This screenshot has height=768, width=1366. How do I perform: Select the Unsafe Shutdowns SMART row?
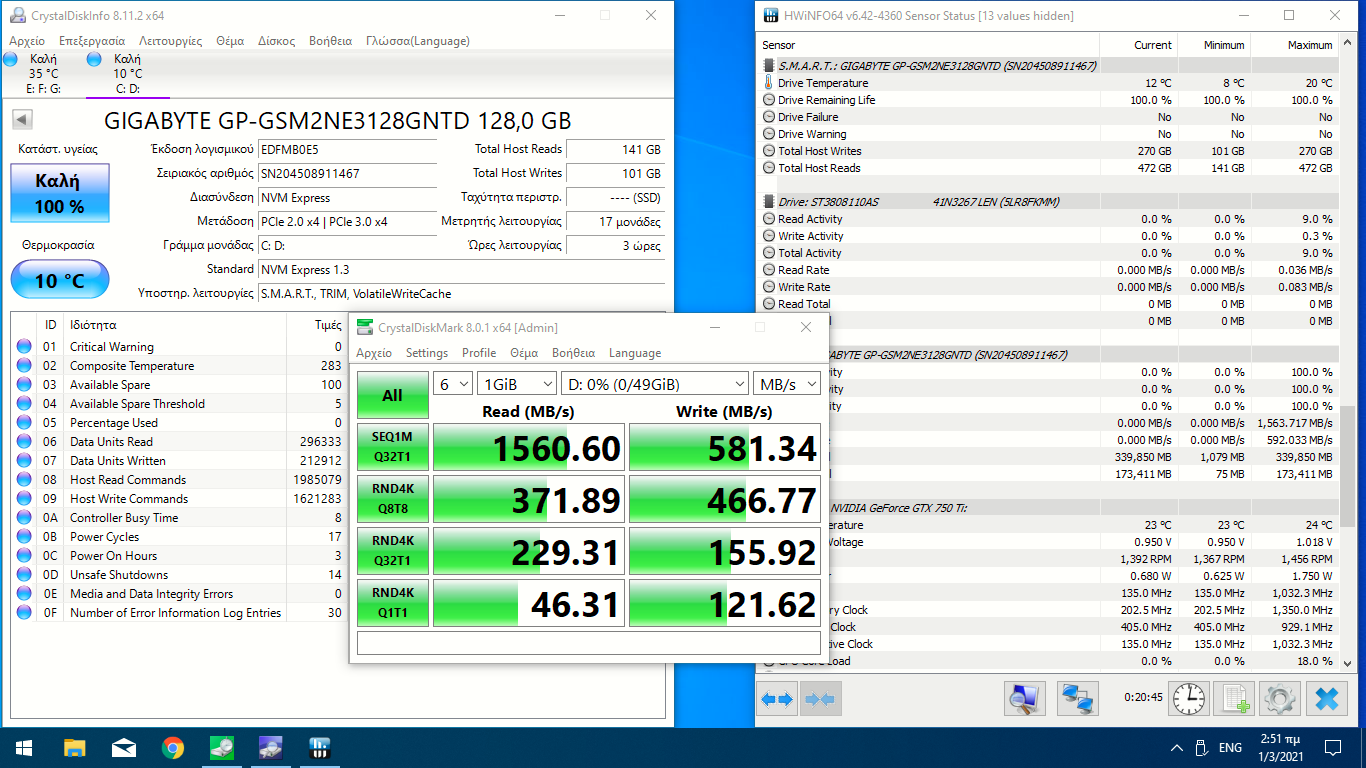[x=179, y=575]
